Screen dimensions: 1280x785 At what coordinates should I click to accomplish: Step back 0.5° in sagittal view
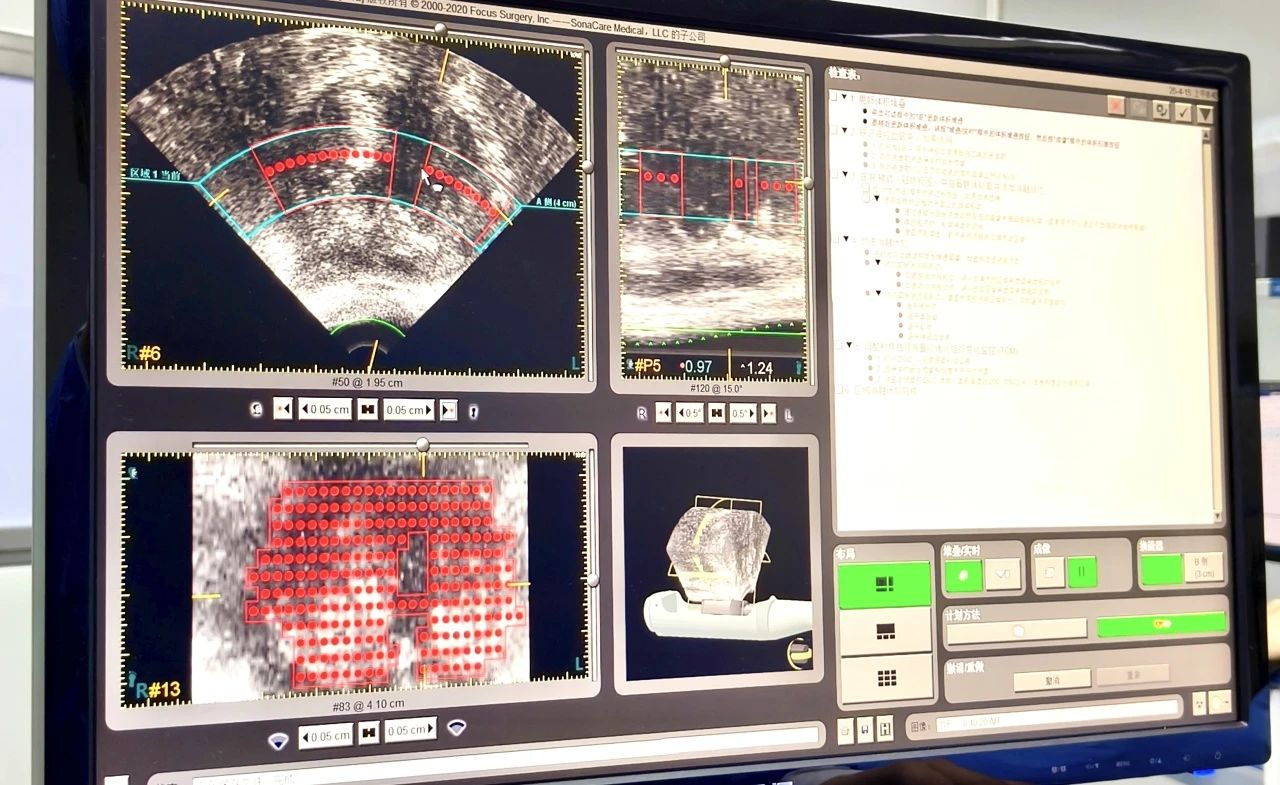[689, 412]
